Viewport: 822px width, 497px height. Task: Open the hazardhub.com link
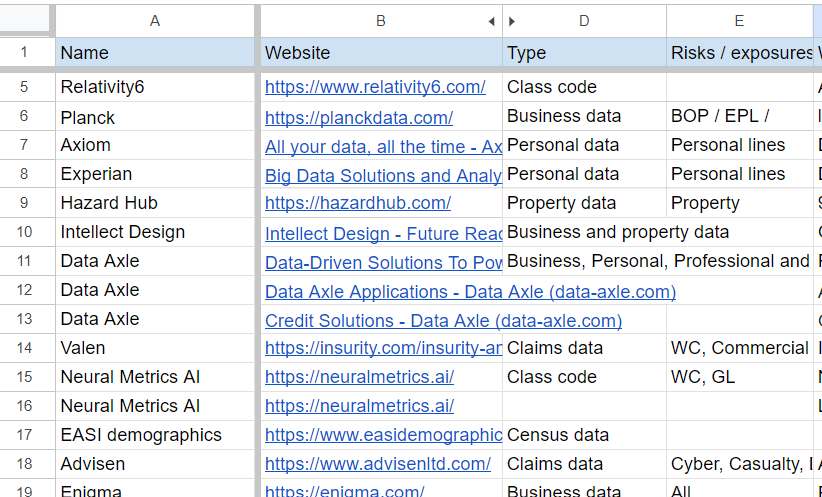358,203
